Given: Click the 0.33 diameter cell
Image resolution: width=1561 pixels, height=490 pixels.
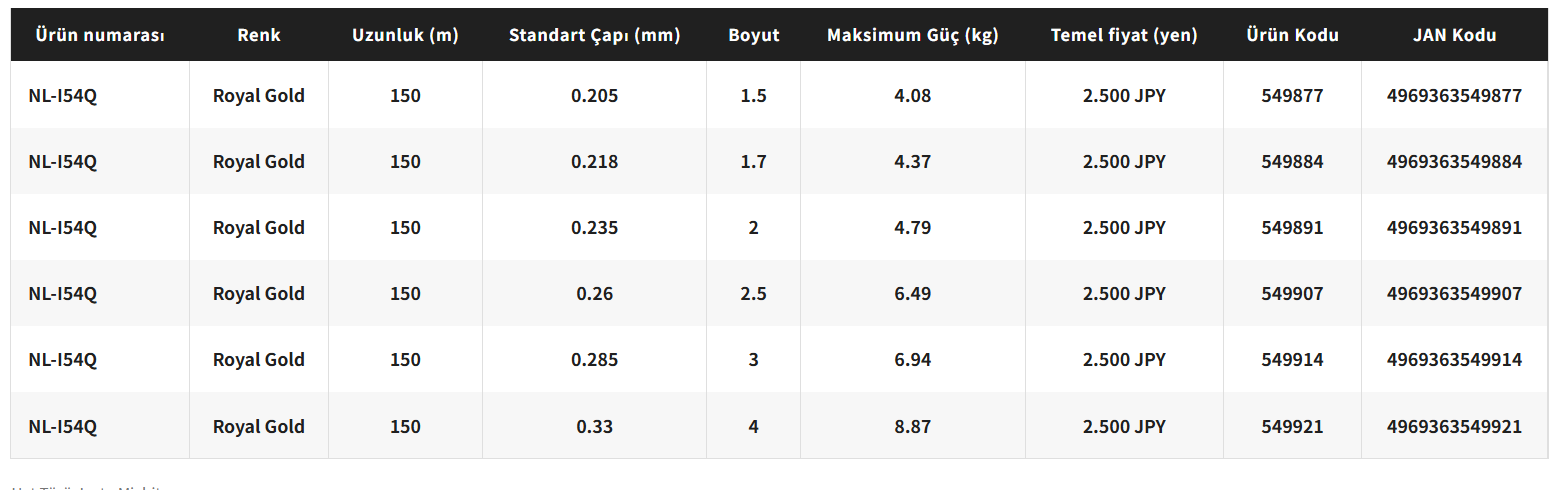Looking at the screenshot, I should click(x=594, y=426).
